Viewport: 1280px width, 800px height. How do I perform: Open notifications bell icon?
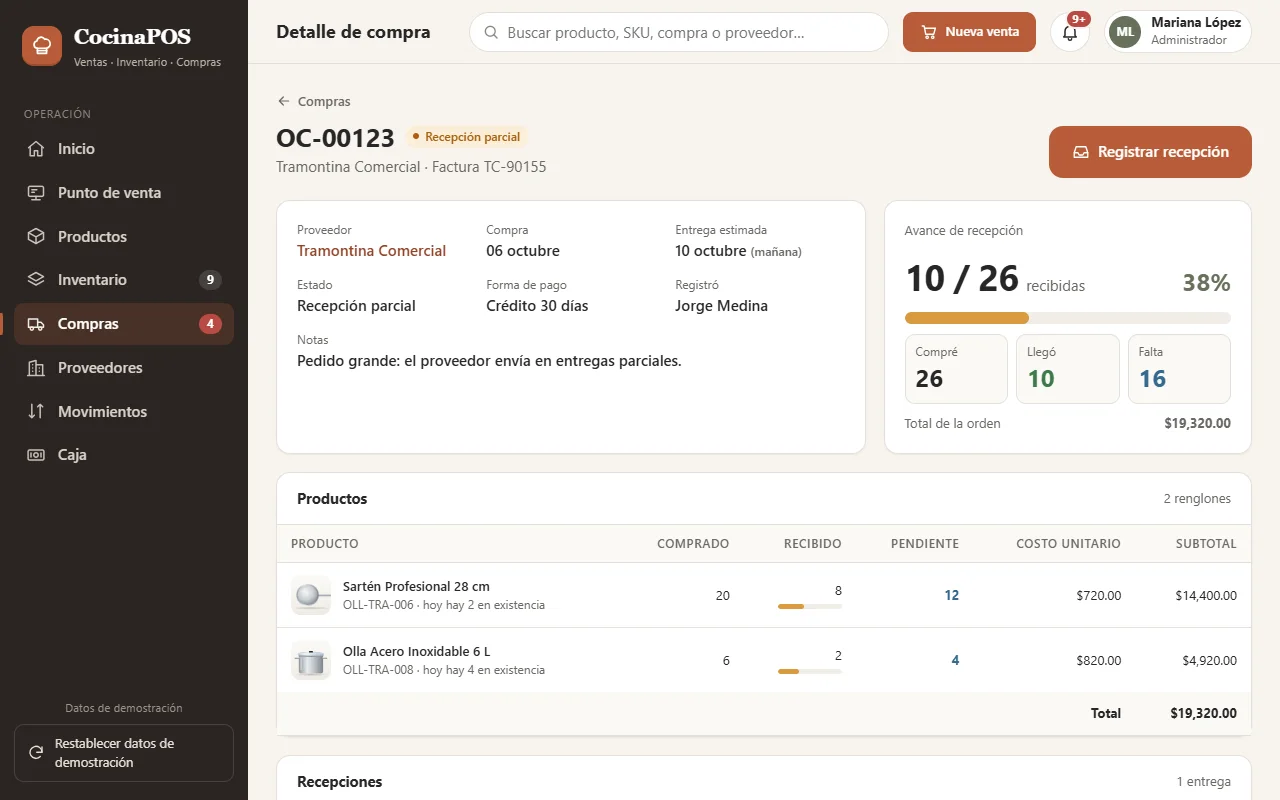[1070, 32]
